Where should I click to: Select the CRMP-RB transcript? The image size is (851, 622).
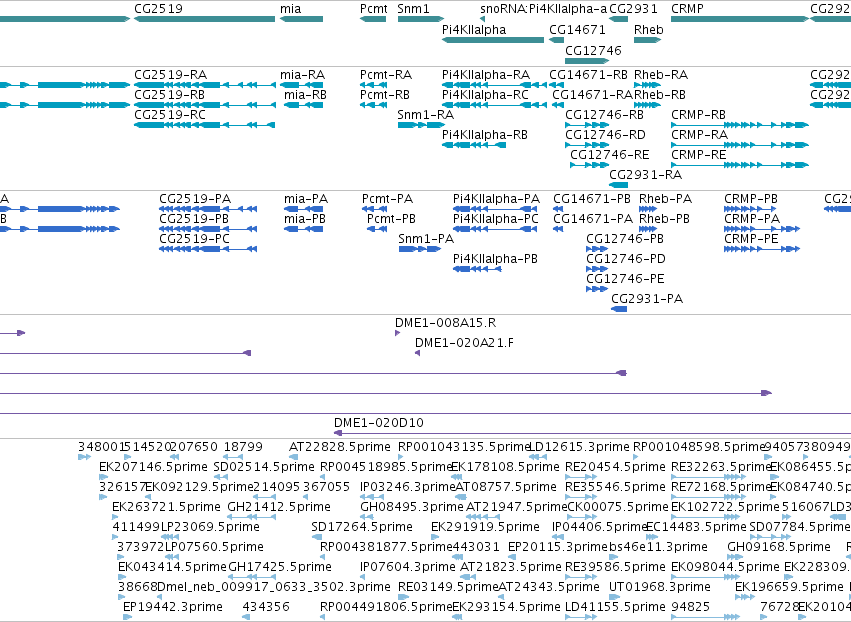(740, 125)
